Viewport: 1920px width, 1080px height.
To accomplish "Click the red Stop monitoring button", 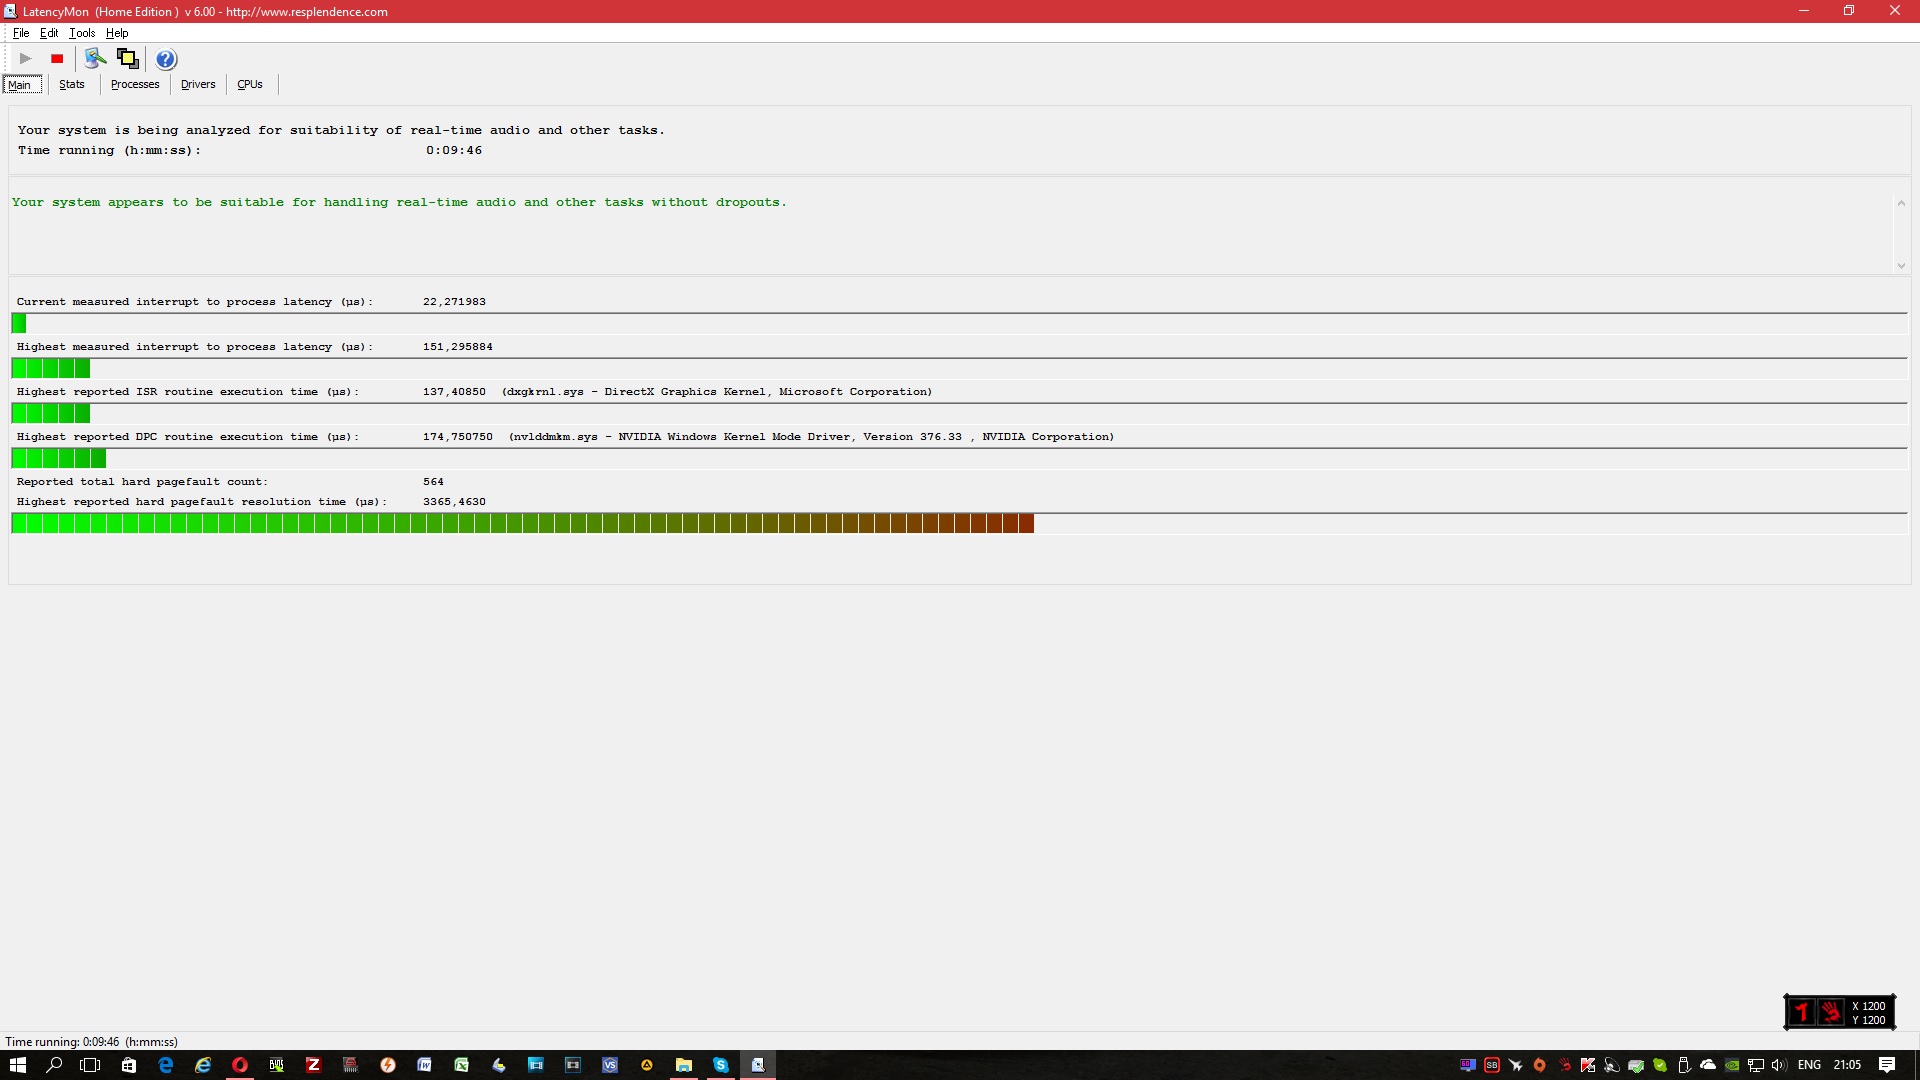I will [57, 59].
